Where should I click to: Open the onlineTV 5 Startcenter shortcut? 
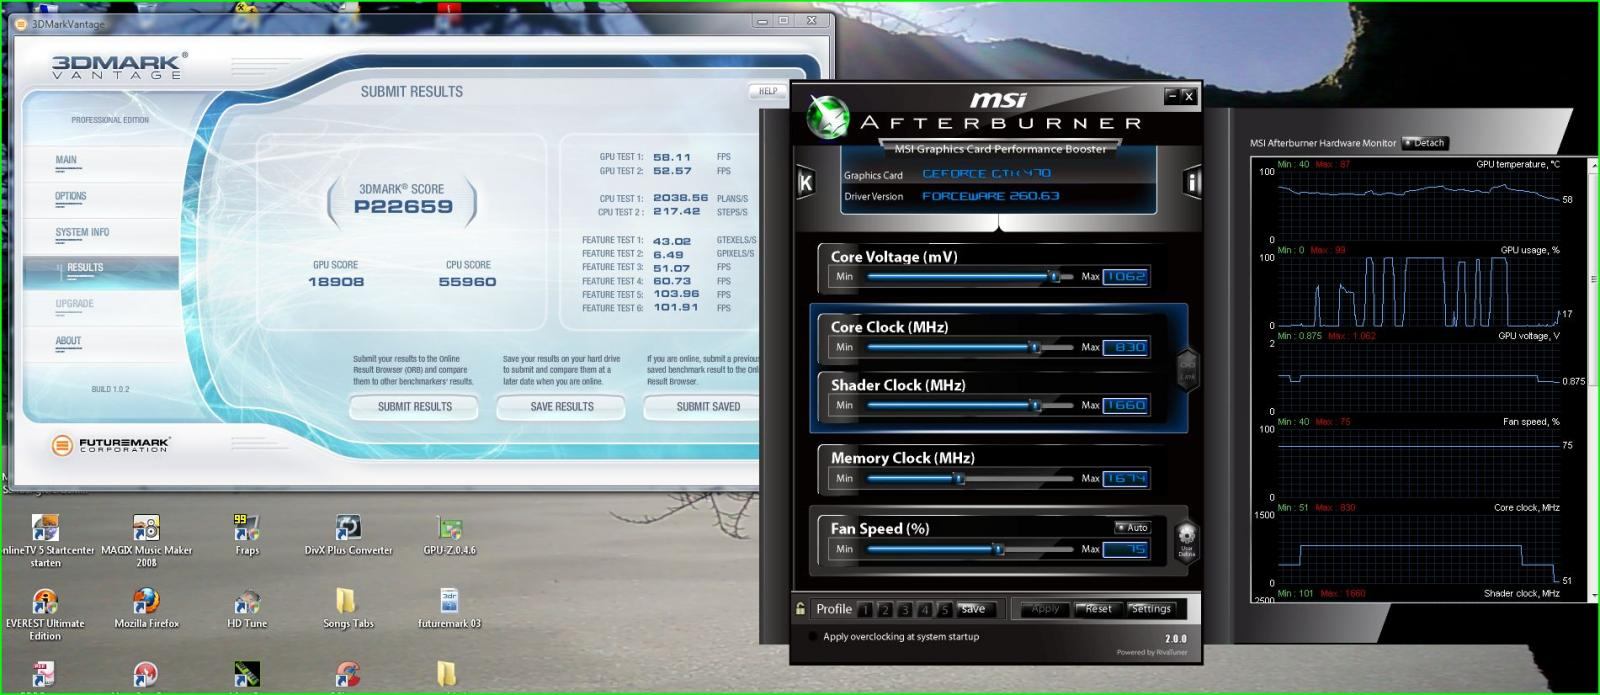(46, 541)
